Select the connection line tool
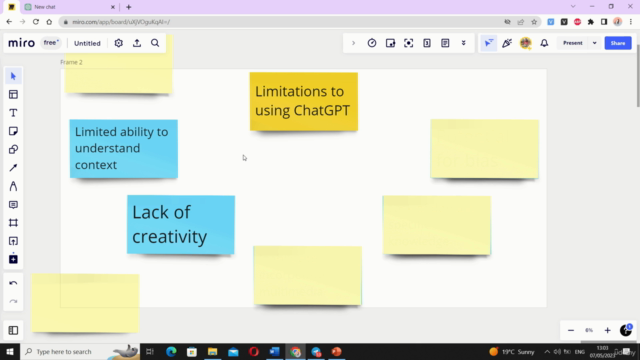This screenshot has height=360, width=640. (13, 168)
